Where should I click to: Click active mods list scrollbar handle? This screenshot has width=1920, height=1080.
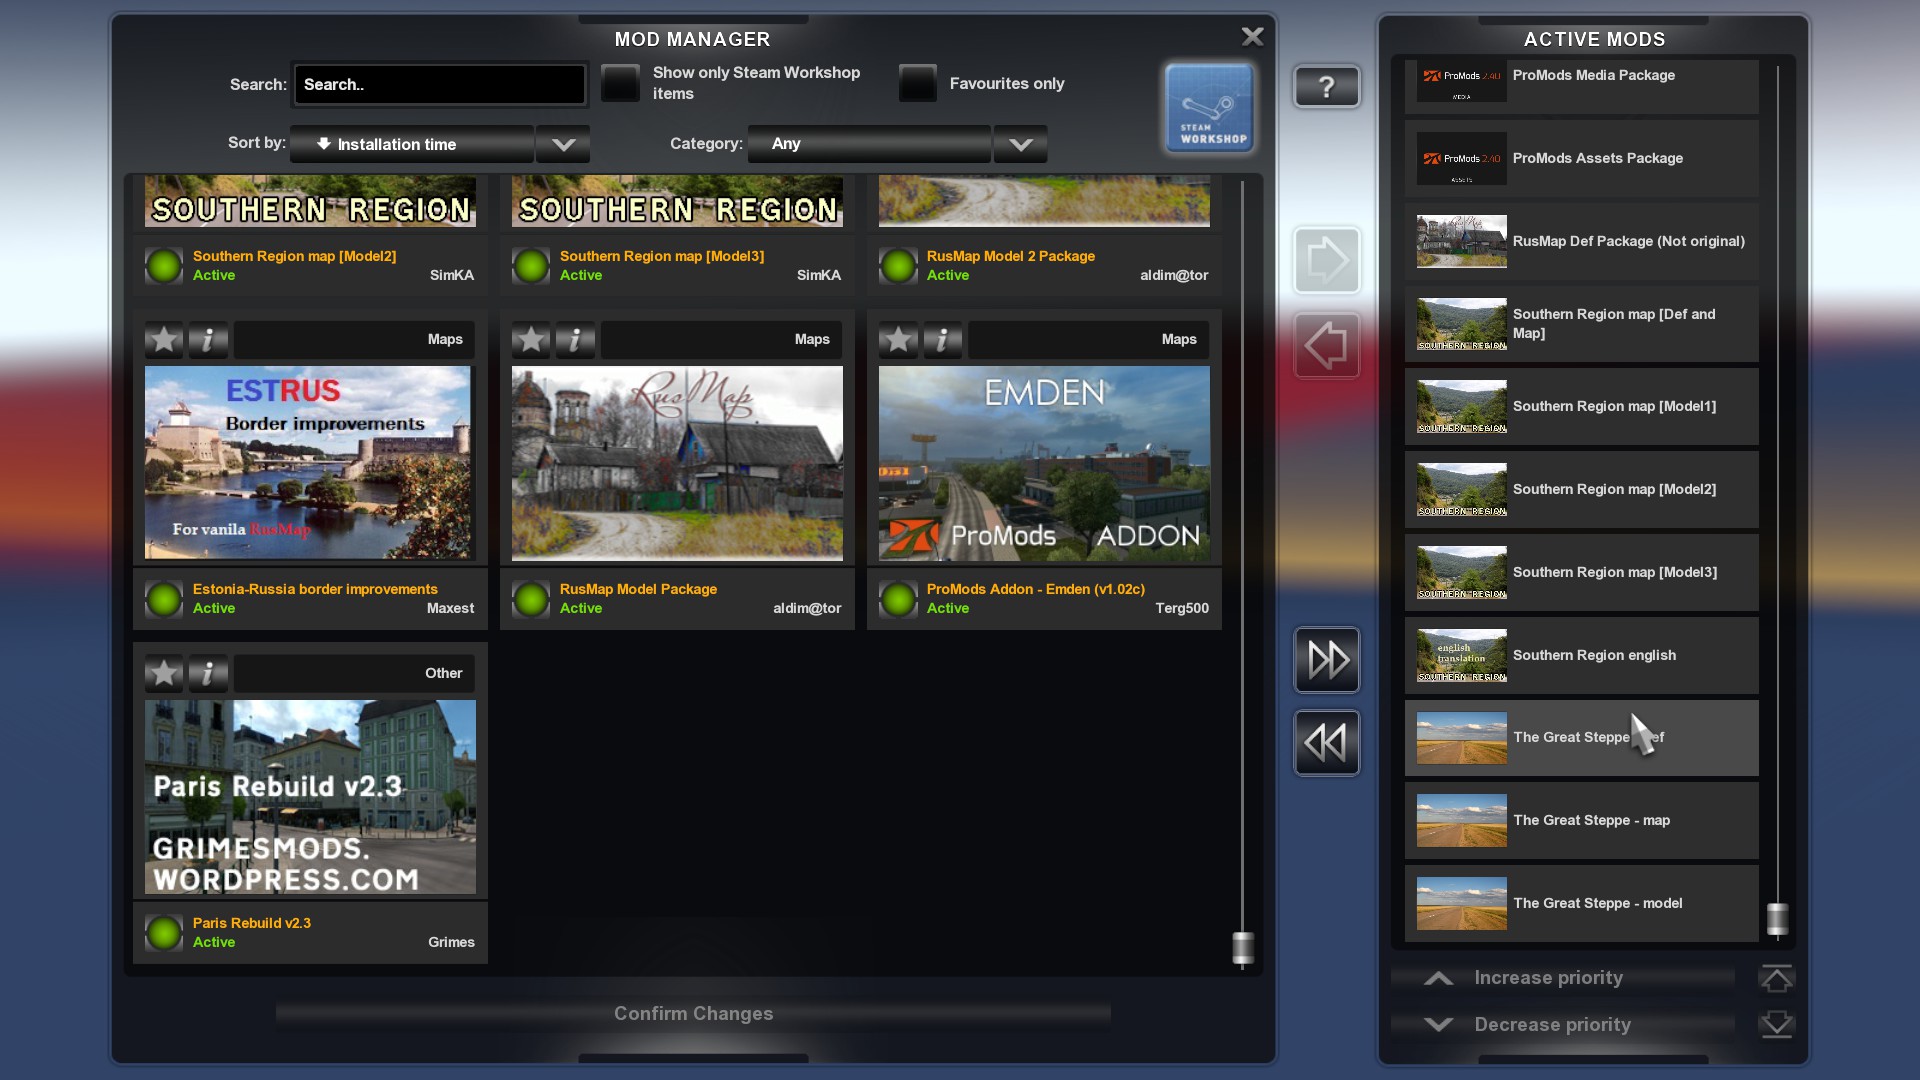1777,919
